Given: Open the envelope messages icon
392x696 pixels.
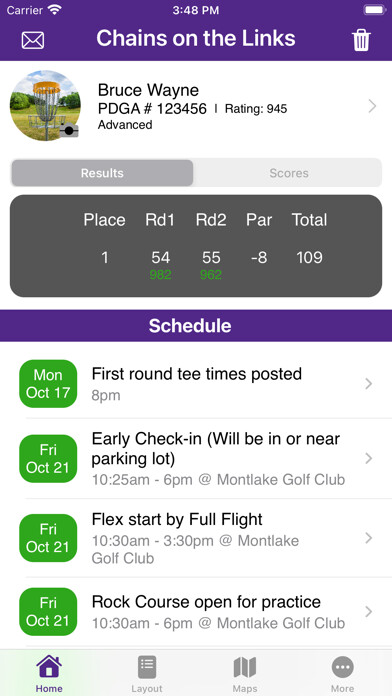Looking at the screenshot, I should [x=33, y=40].
